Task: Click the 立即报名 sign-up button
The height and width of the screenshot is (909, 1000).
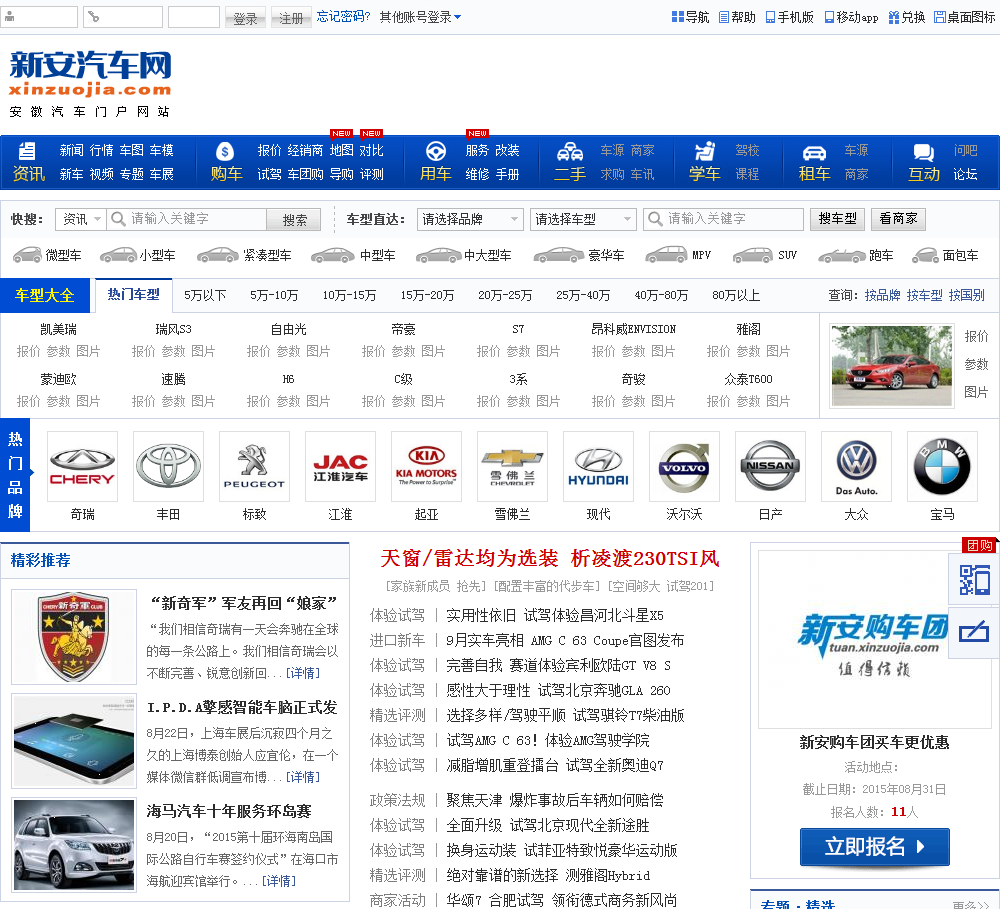Action: (x=874, y=846)
